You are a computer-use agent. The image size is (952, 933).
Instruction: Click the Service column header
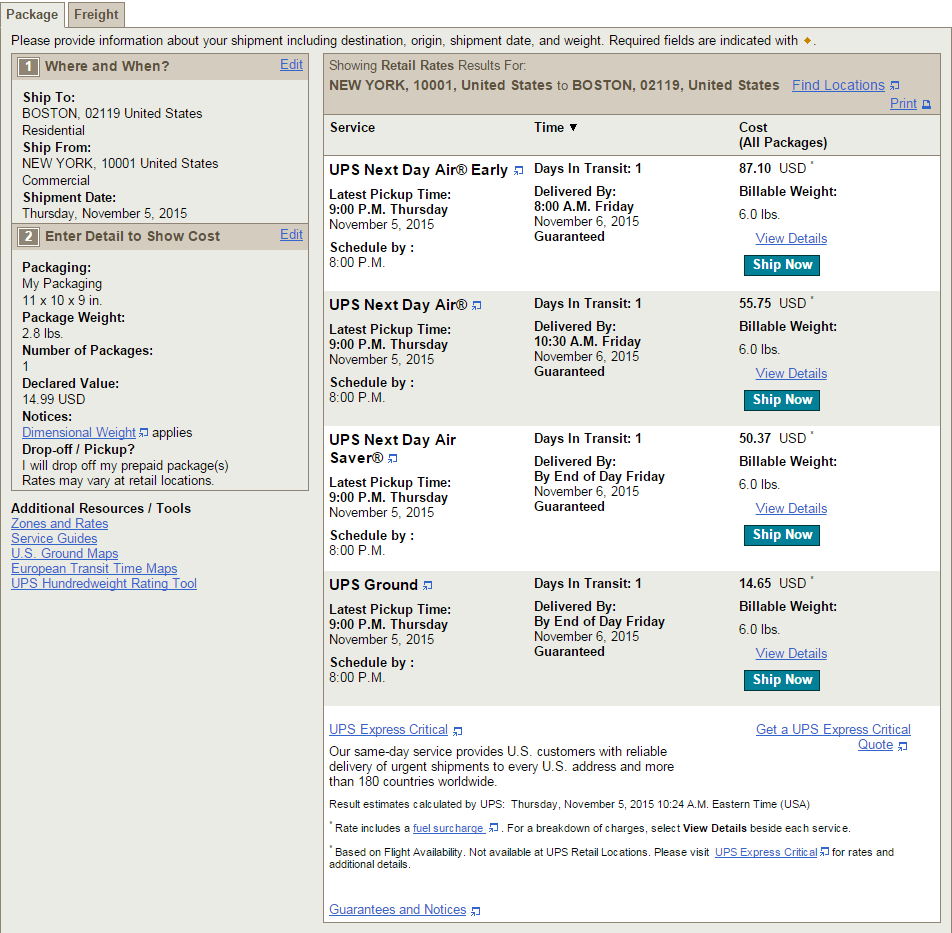pyautogui.click(x=353, y=127)
